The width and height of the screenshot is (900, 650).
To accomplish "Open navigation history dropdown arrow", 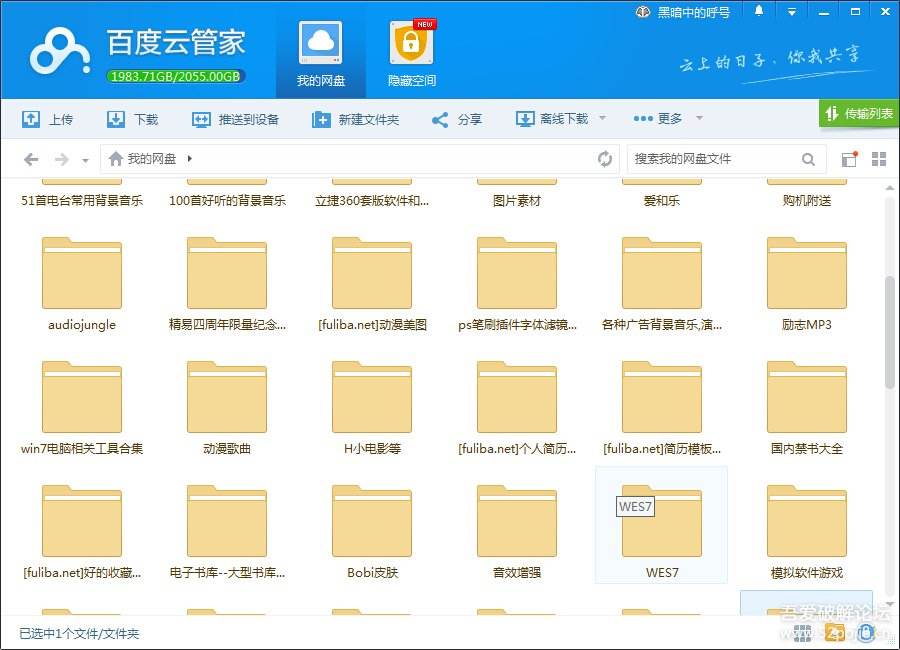I will (85, 160).
